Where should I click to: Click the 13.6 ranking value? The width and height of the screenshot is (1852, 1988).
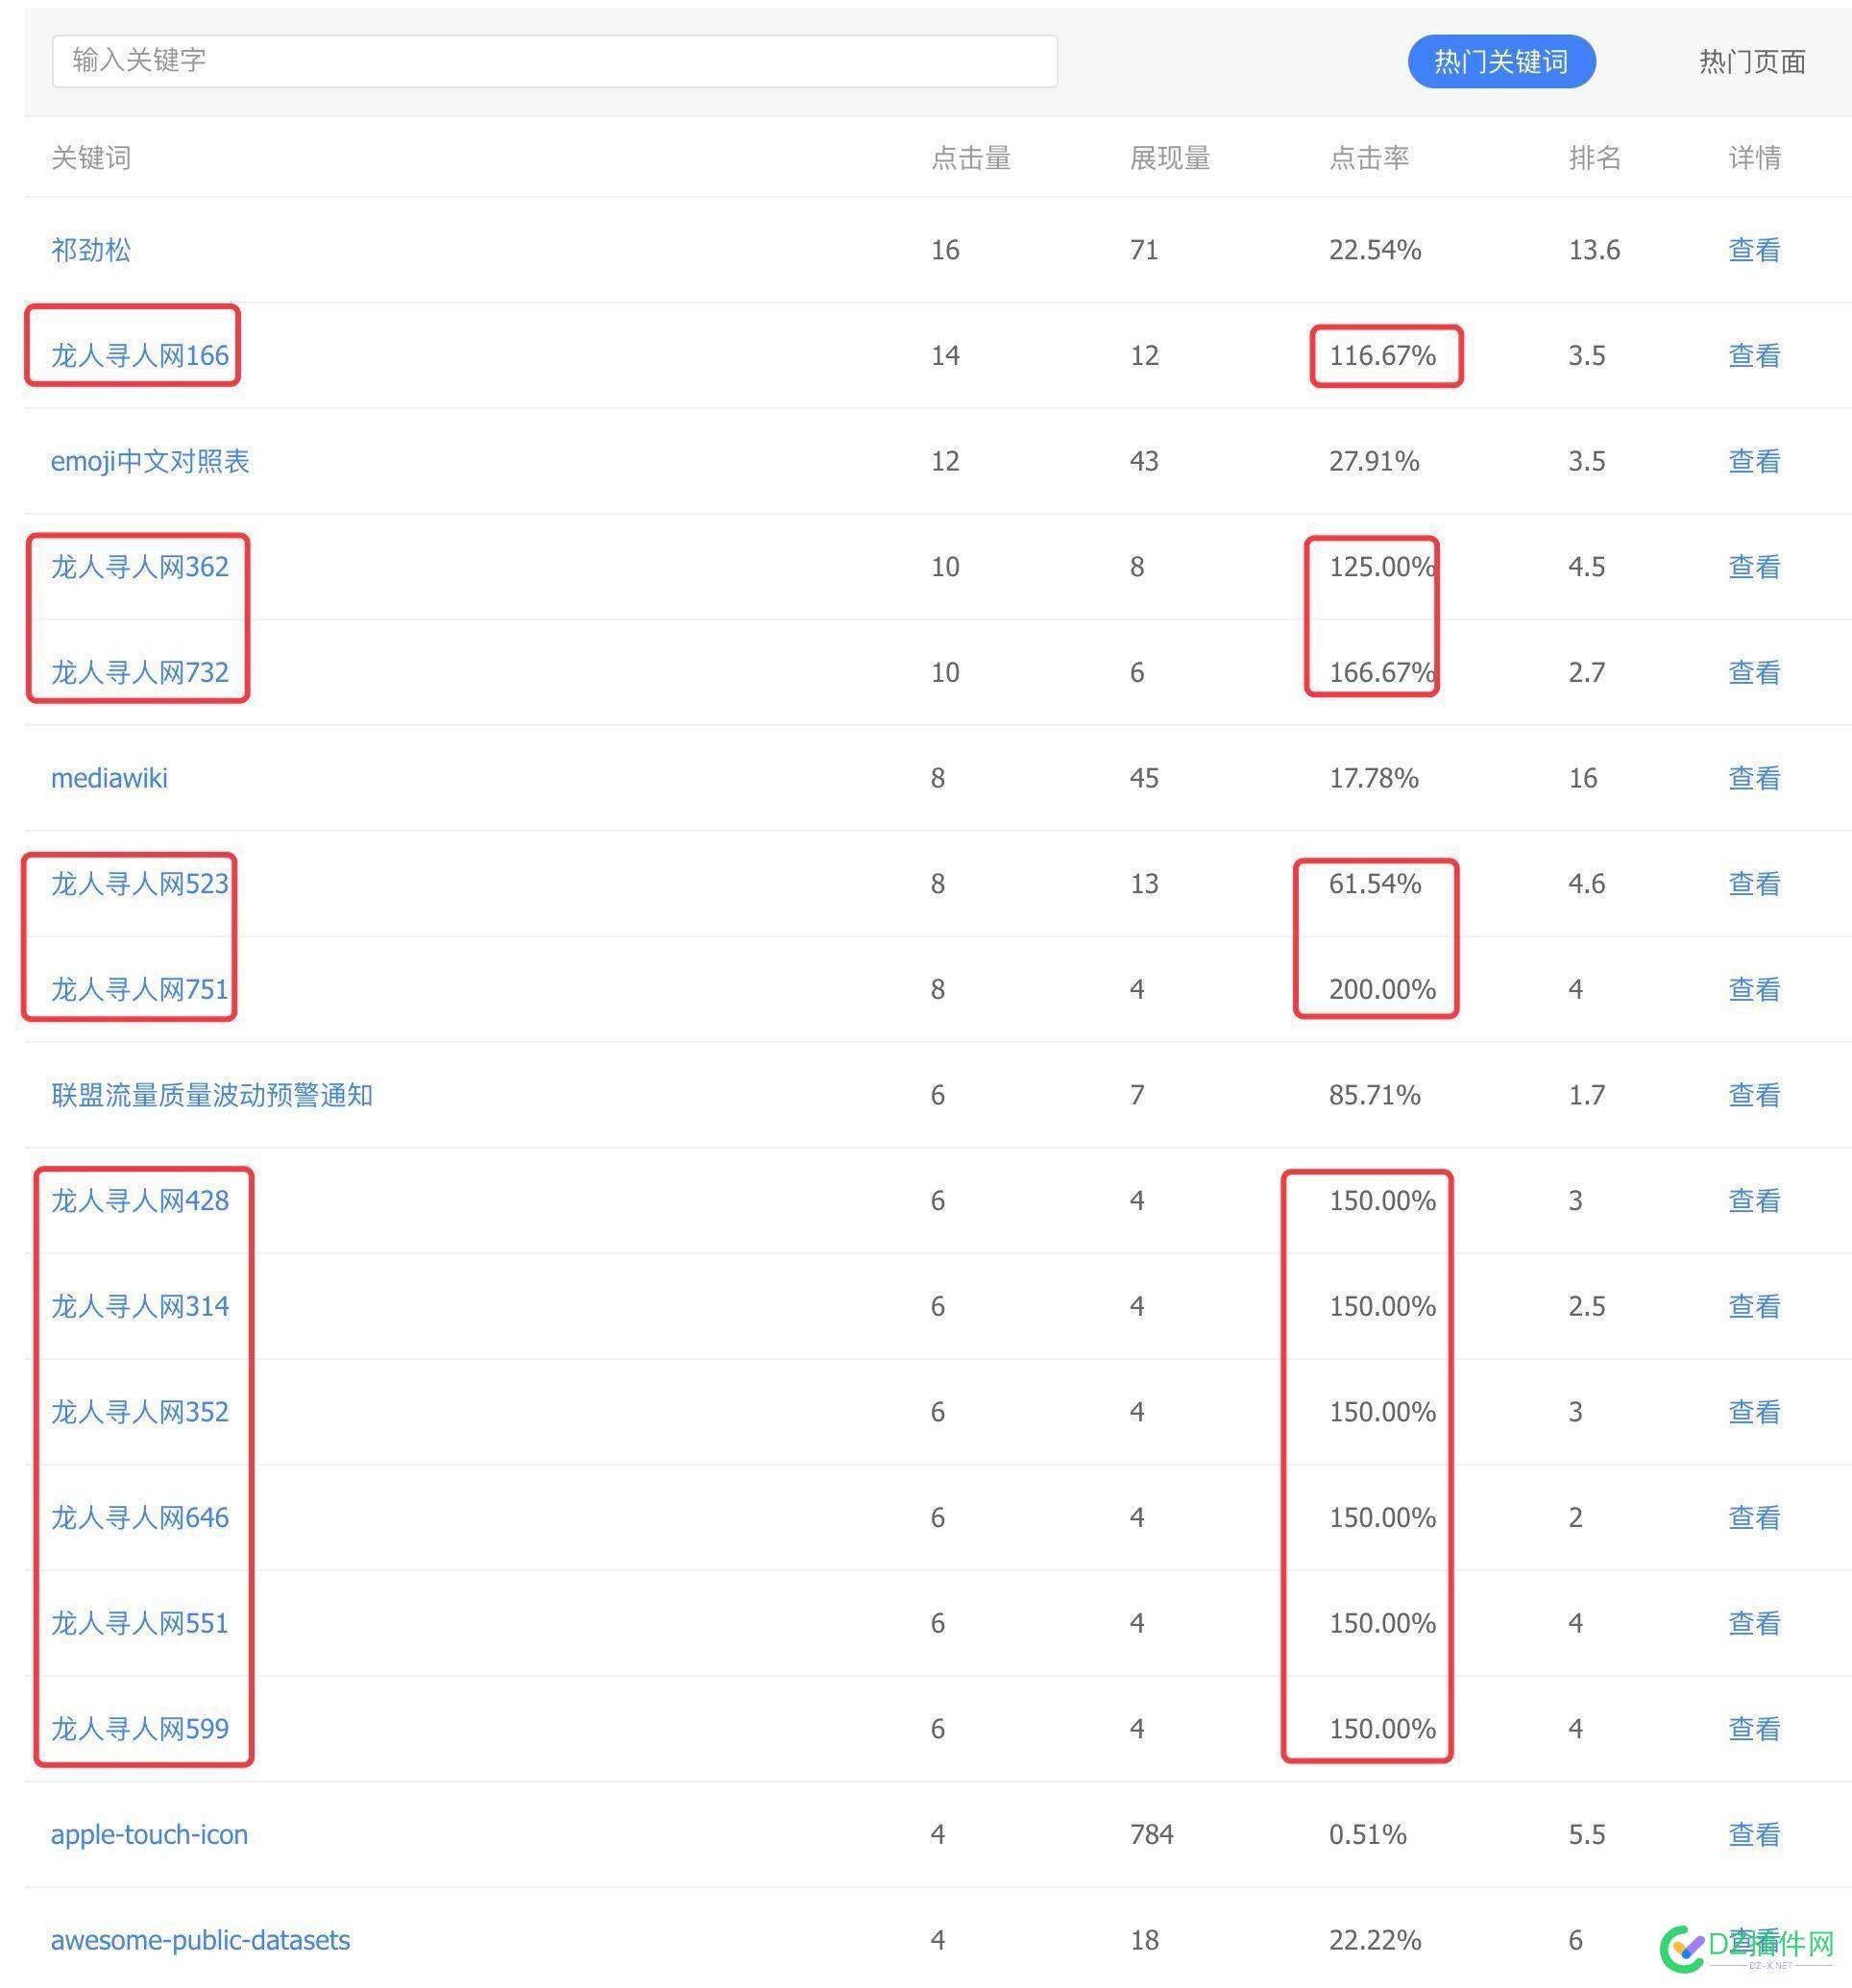click(1594, 250)
